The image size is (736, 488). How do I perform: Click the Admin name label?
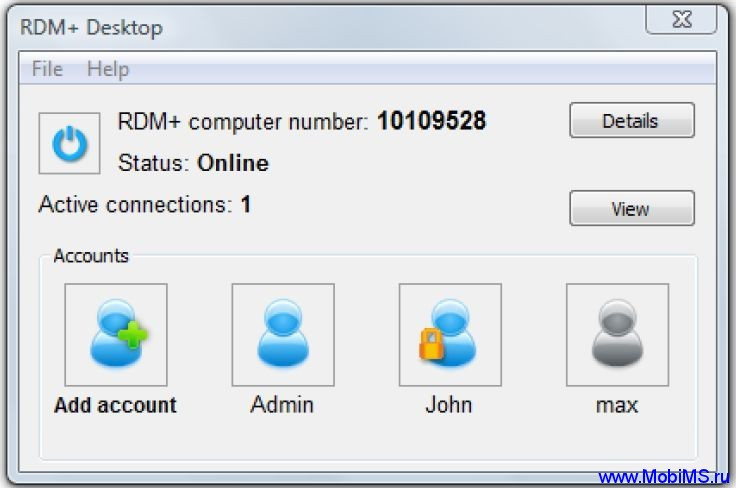tap(282, 404)
